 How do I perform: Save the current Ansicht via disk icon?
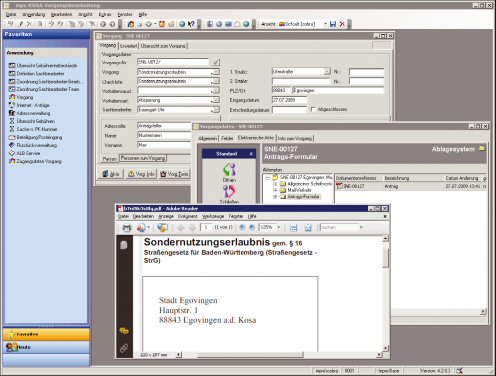coord(333,24)
